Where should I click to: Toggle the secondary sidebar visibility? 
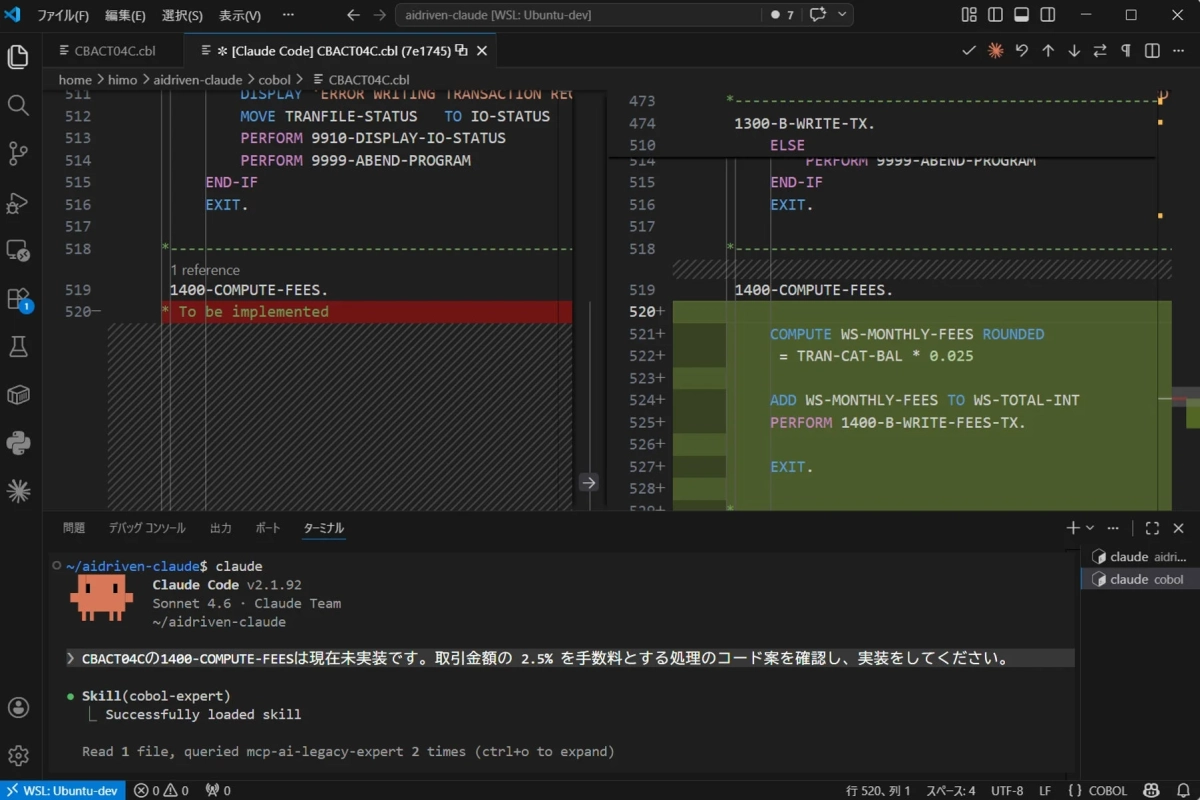click(1047, 15)
